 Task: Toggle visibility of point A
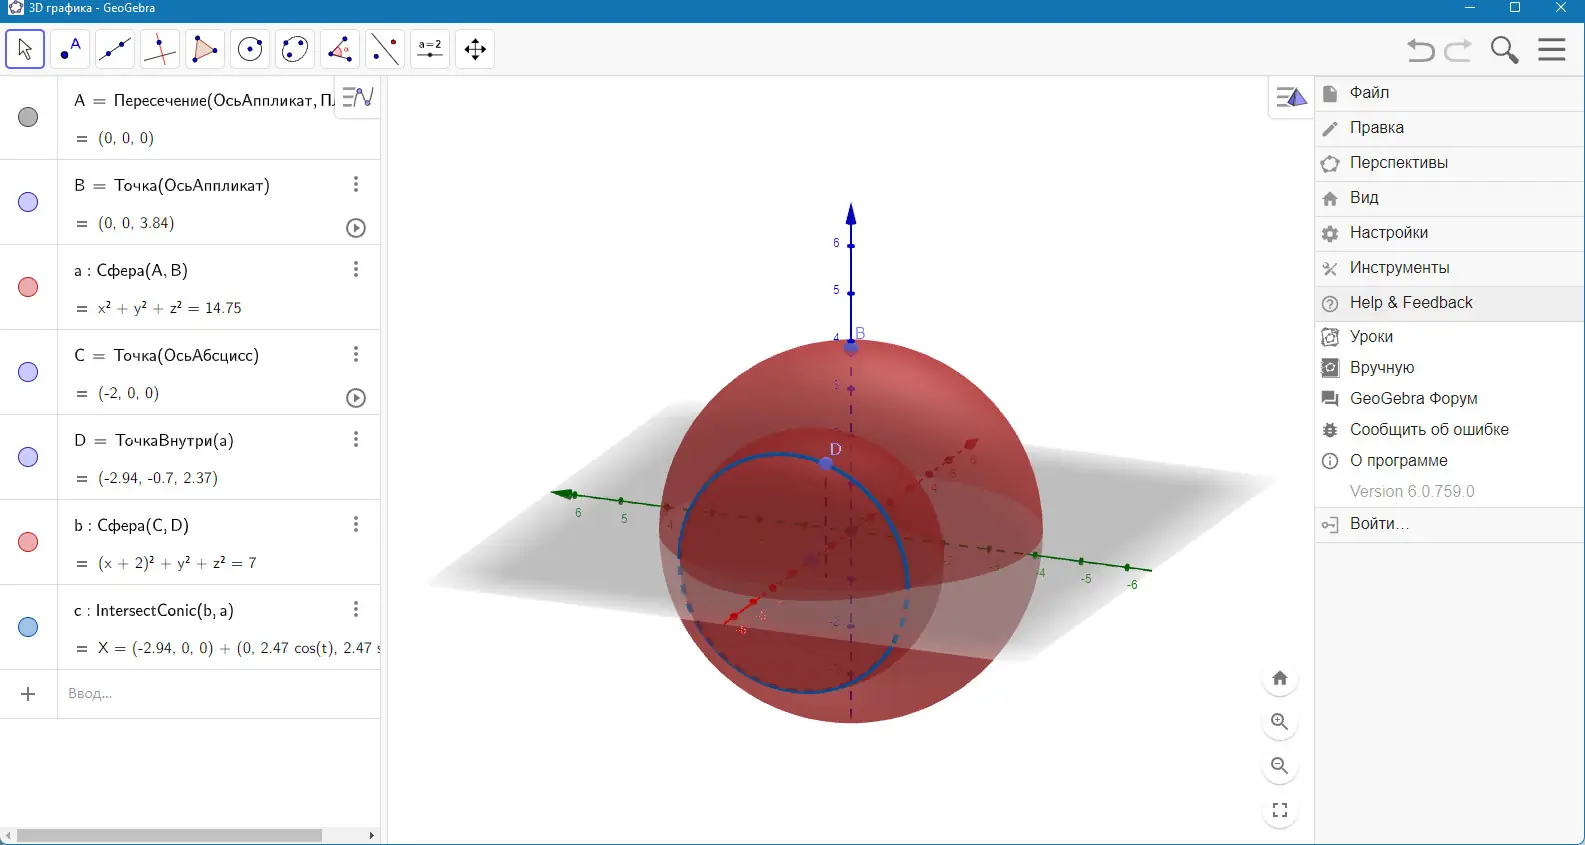(28, 117)
